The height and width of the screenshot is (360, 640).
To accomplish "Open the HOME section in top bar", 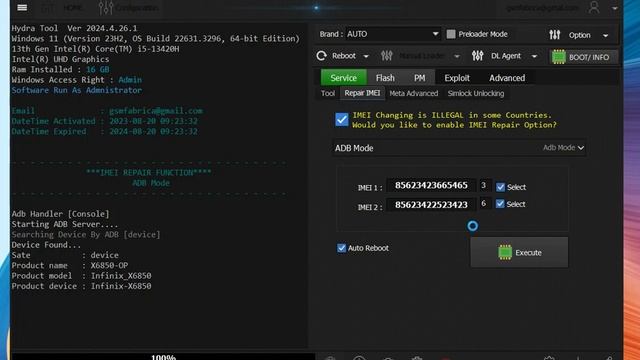I will pos(73,8).
